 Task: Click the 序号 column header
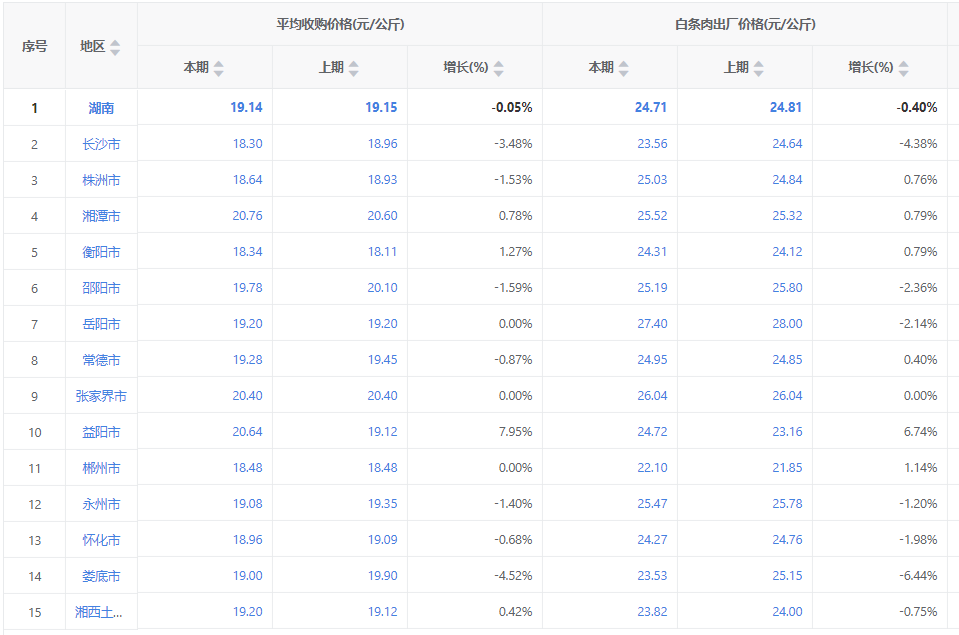34,46
